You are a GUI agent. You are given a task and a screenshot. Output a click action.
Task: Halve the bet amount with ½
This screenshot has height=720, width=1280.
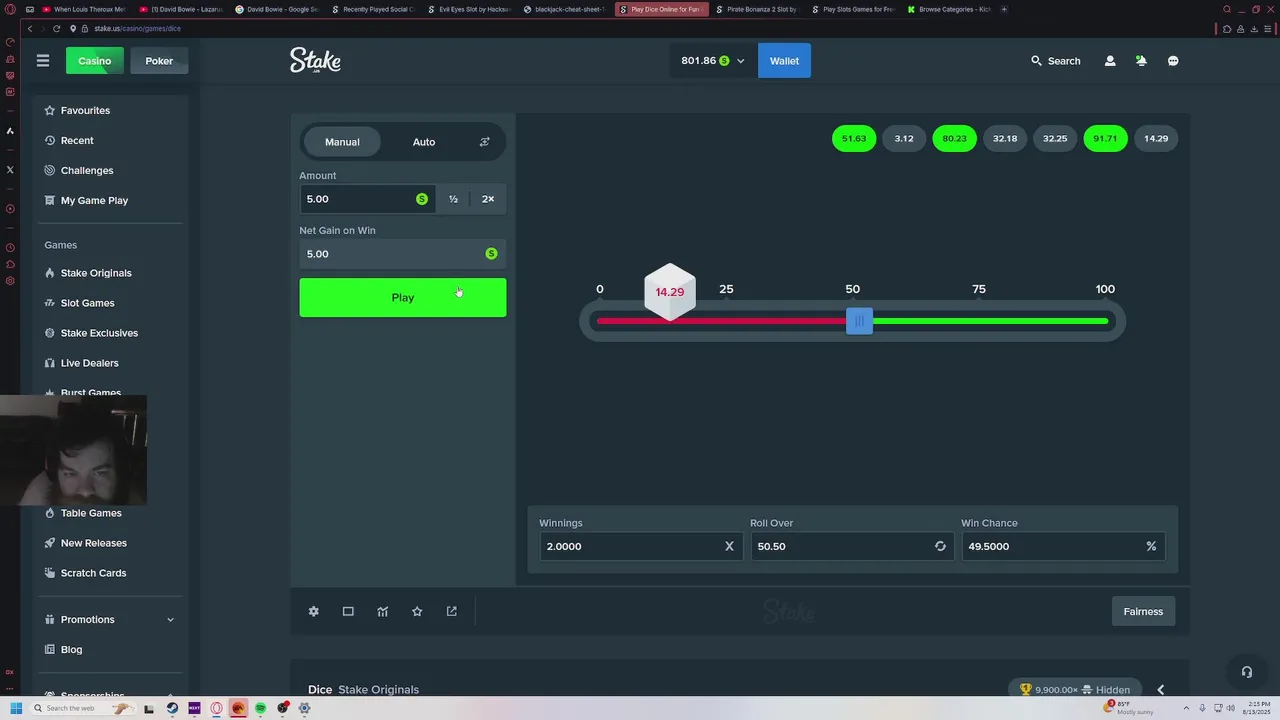453,199
